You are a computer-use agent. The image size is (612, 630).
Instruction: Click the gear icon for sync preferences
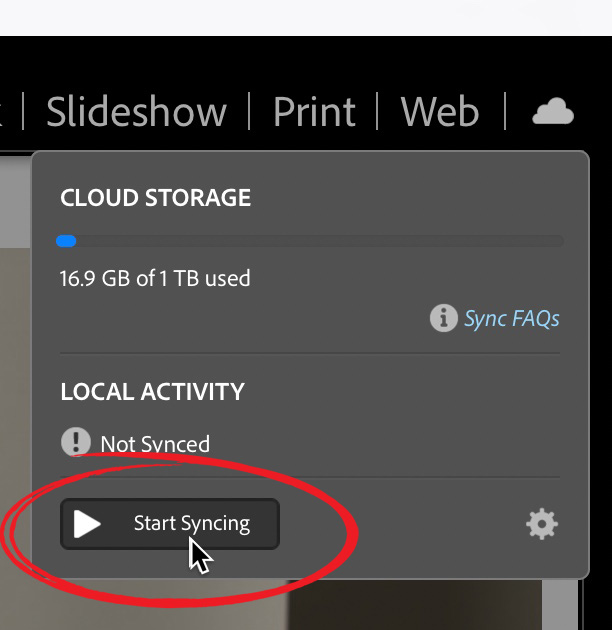coord(542,524)
